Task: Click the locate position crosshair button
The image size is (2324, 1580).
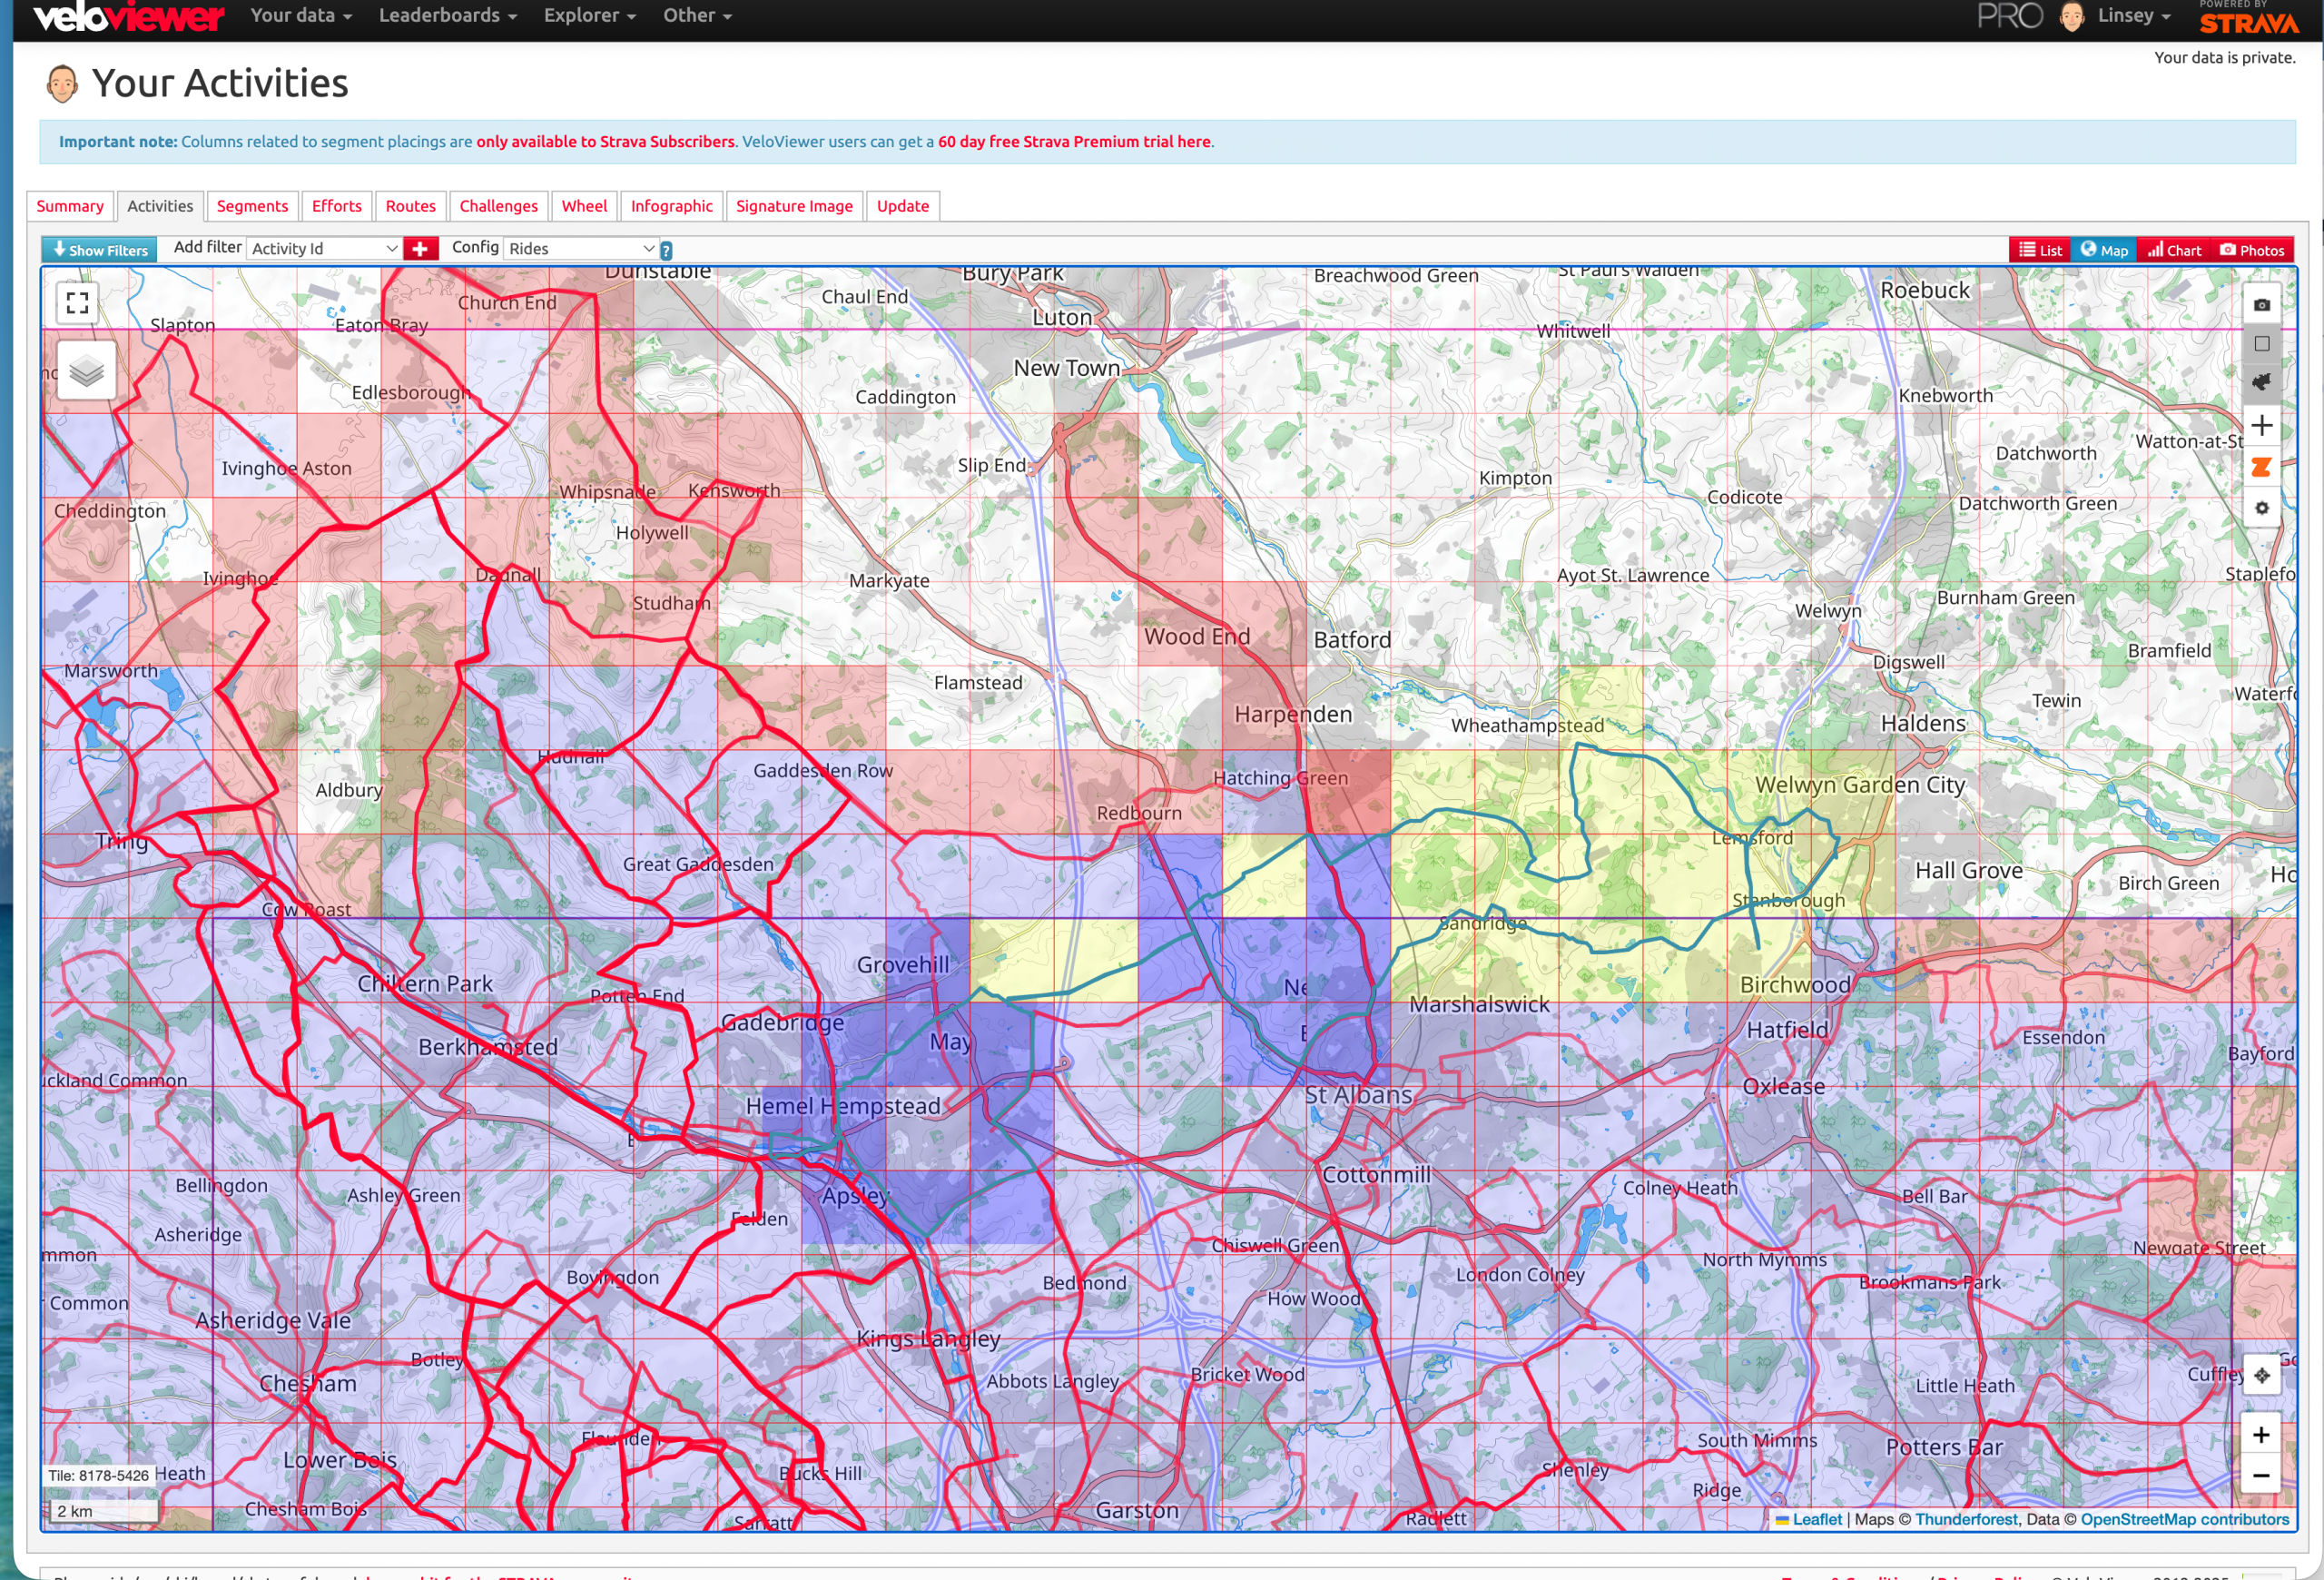Action: point(2261,1375)
